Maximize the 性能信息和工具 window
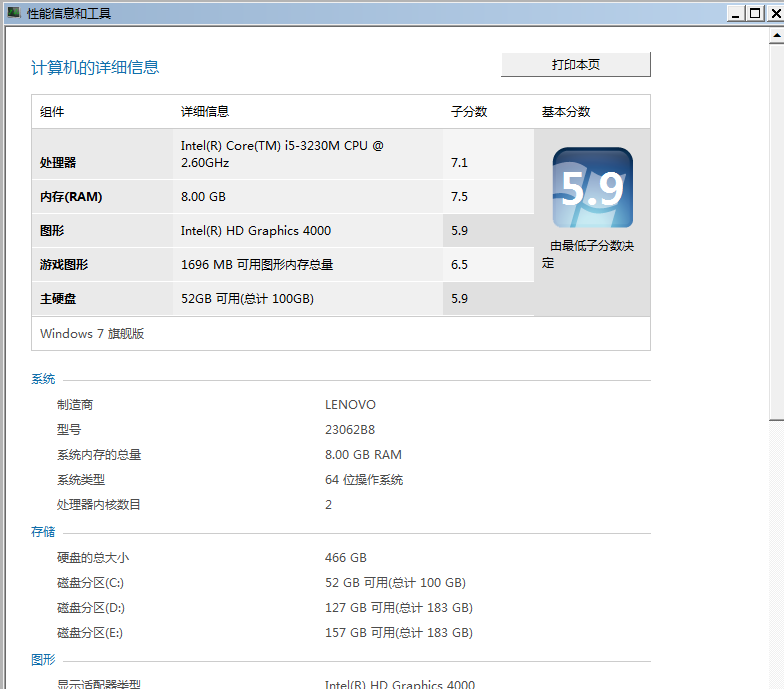This screenshot has width=784, height=689. coord(755,13)
